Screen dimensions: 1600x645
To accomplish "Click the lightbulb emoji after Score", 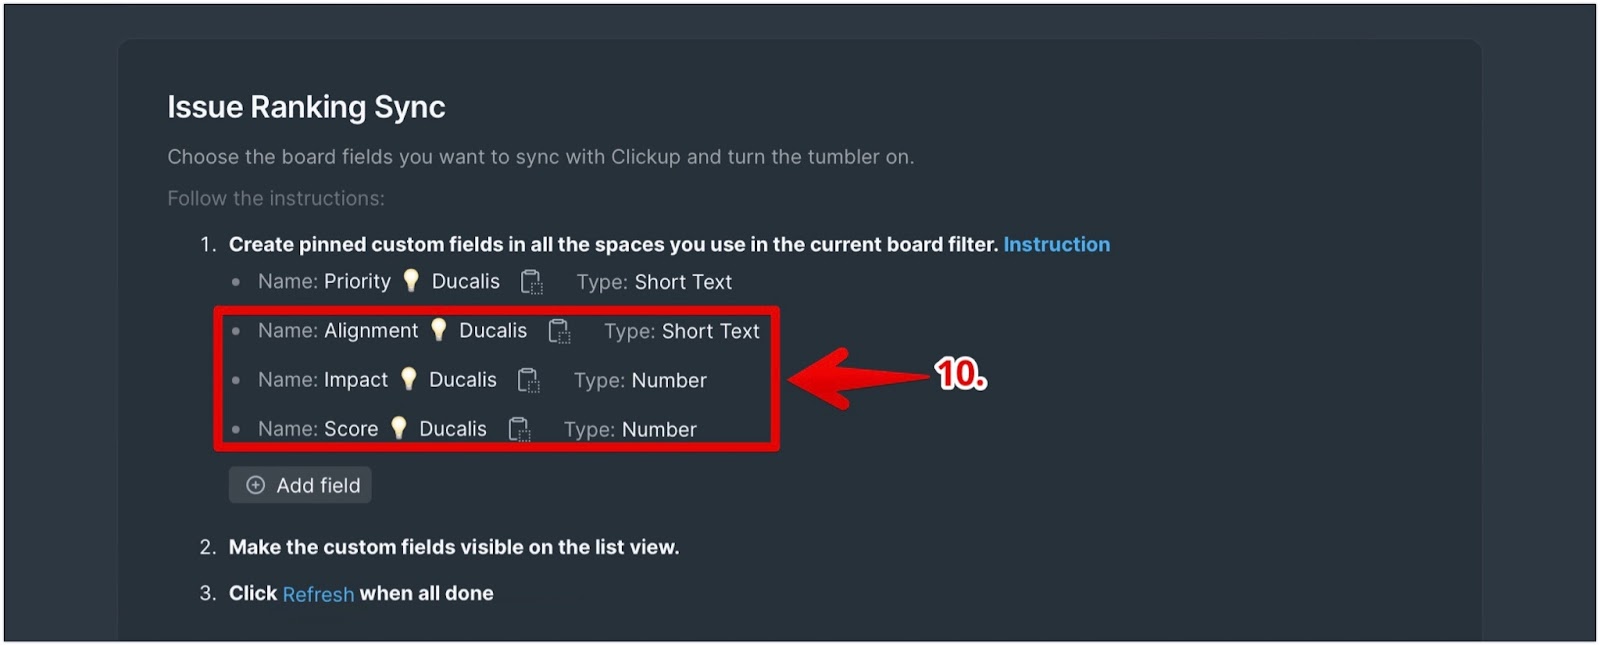I will pos(398,428).
